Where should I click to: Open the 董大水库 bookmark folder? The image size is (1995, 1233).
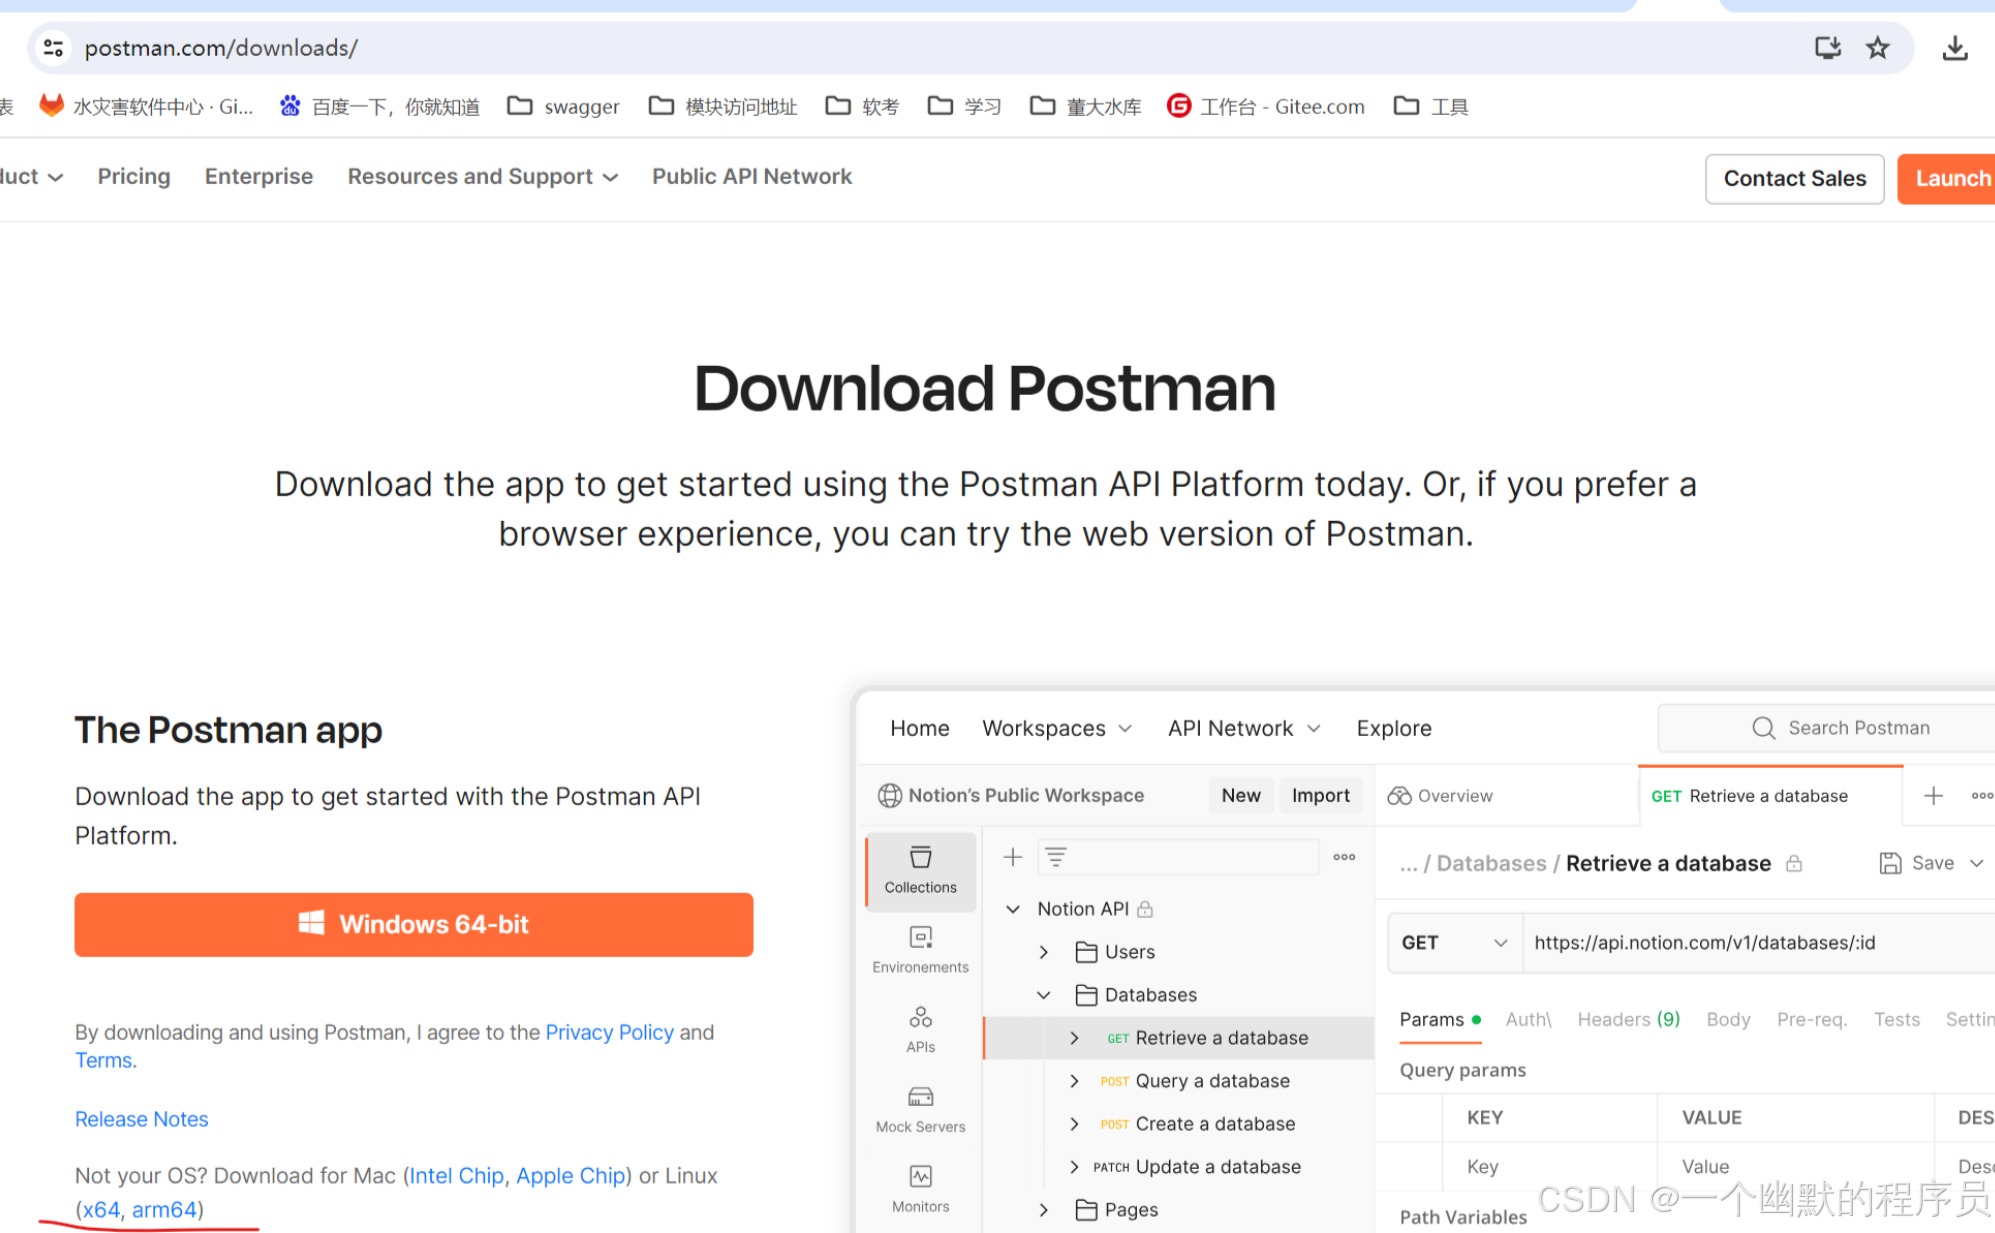click(1085, 106)
